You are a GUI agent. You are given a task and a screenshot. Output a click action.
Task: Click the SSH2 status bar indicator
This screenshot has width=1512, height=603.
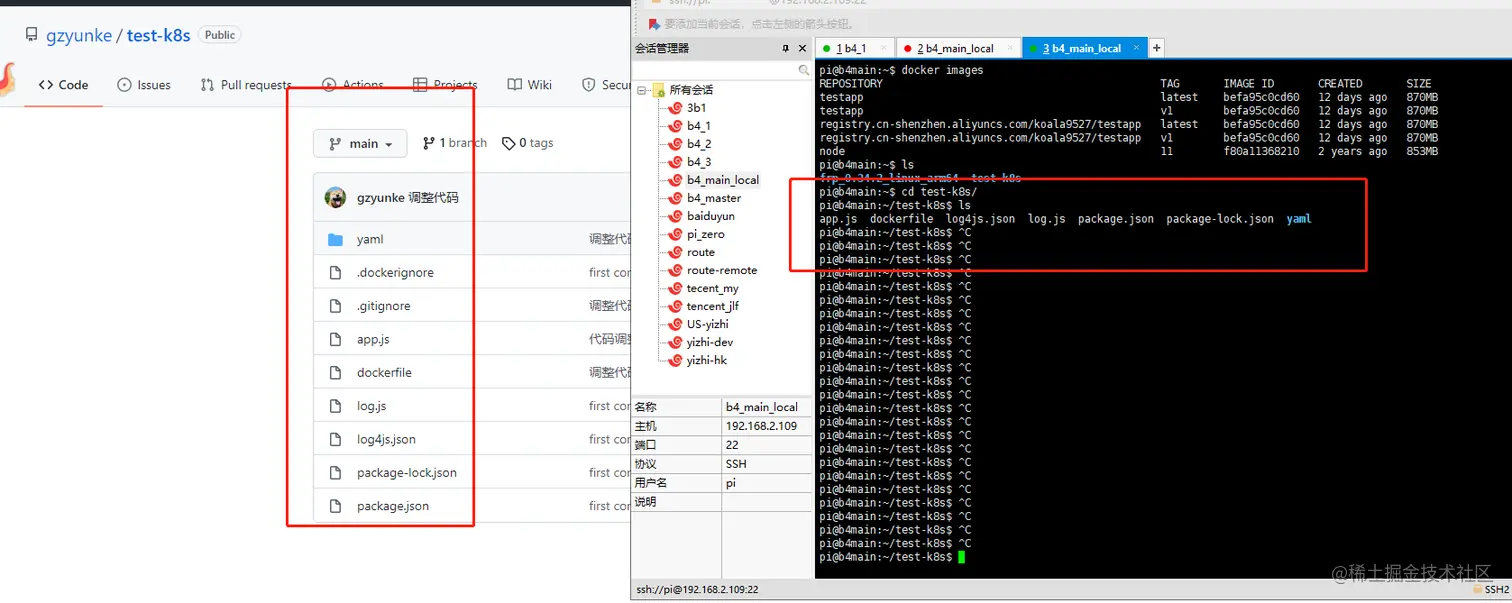coord(1489,590)
